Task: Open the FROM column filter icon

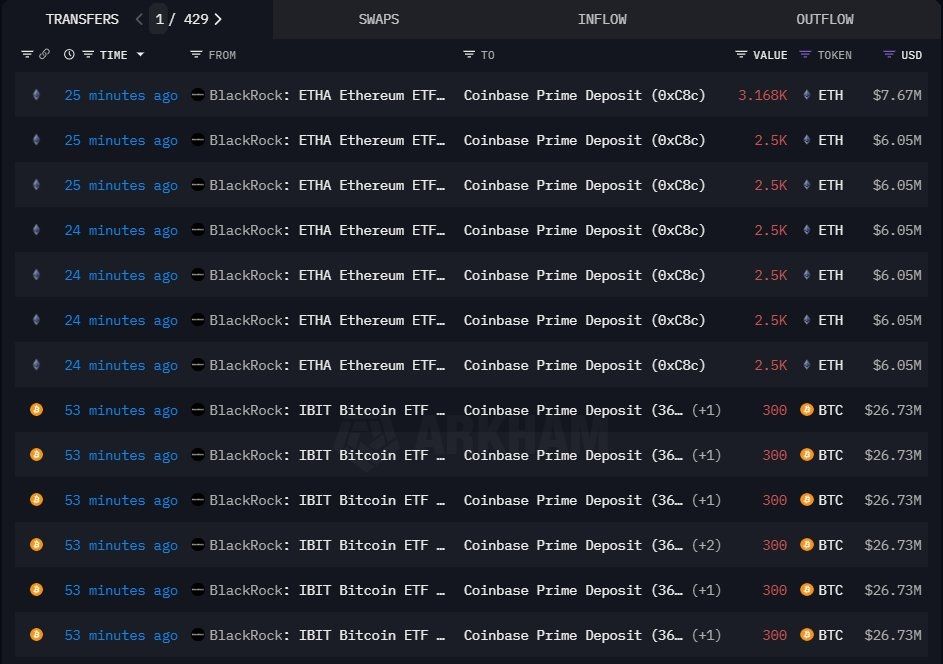Action: (x=196, y=55)
